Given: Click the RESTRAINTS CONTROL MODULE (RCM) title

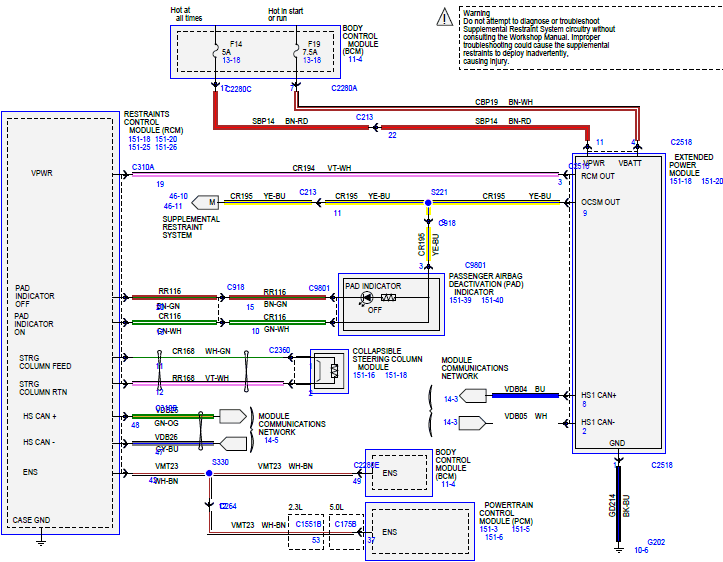Looking at the screenshot, I should pos(153,122).
